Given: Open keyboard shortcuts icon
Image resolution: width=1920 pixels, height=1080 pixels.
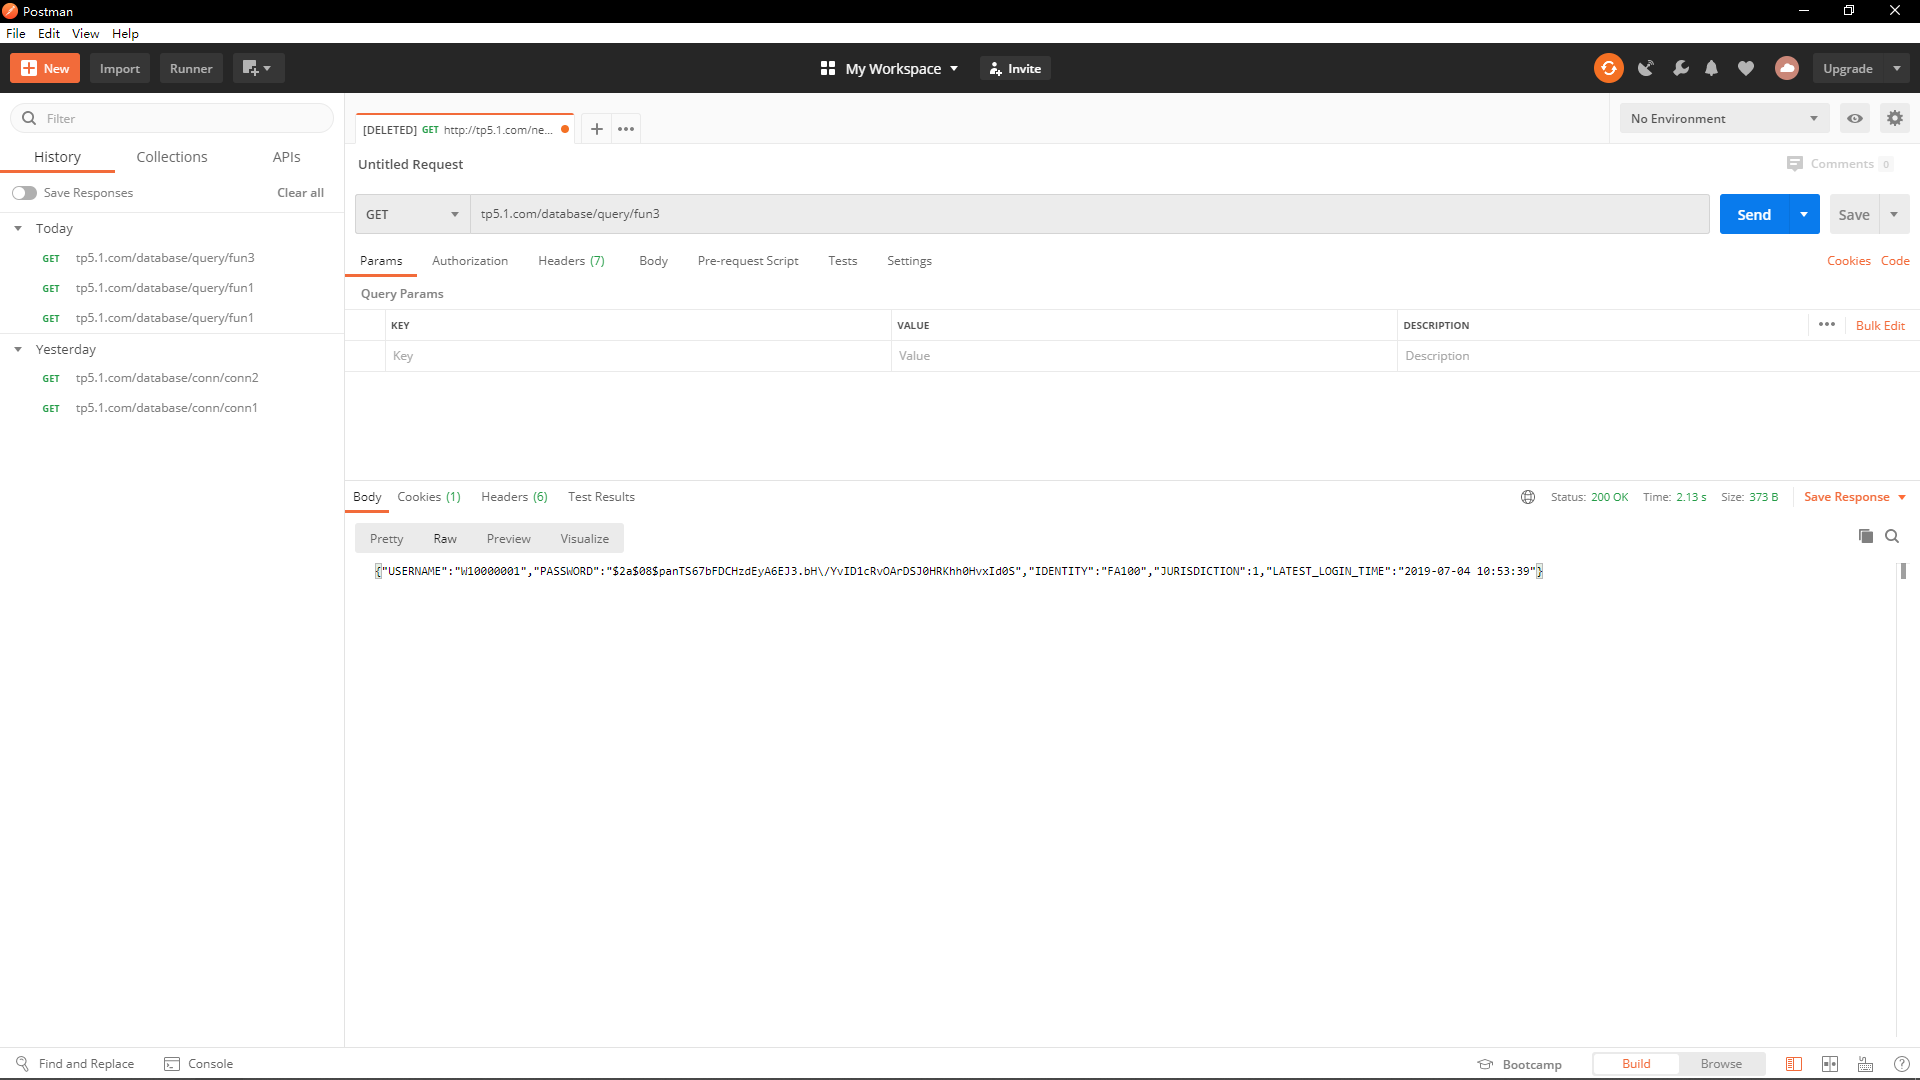Looking at the screenshot, I should click(1866, 1064).
